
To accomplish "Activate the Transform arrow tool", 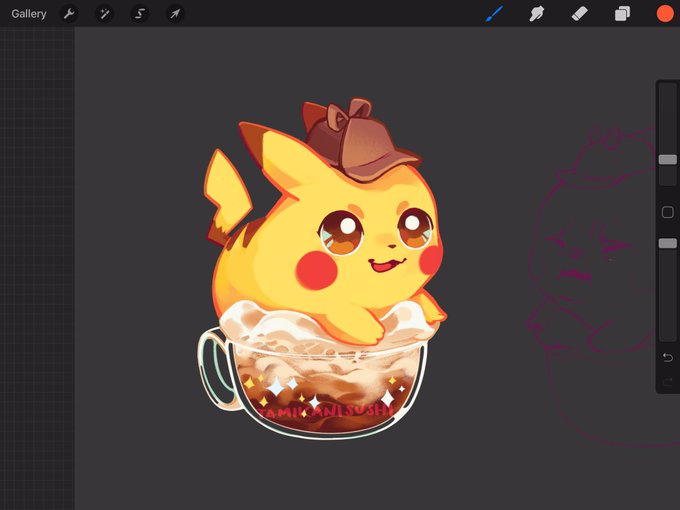I will 175,14.
